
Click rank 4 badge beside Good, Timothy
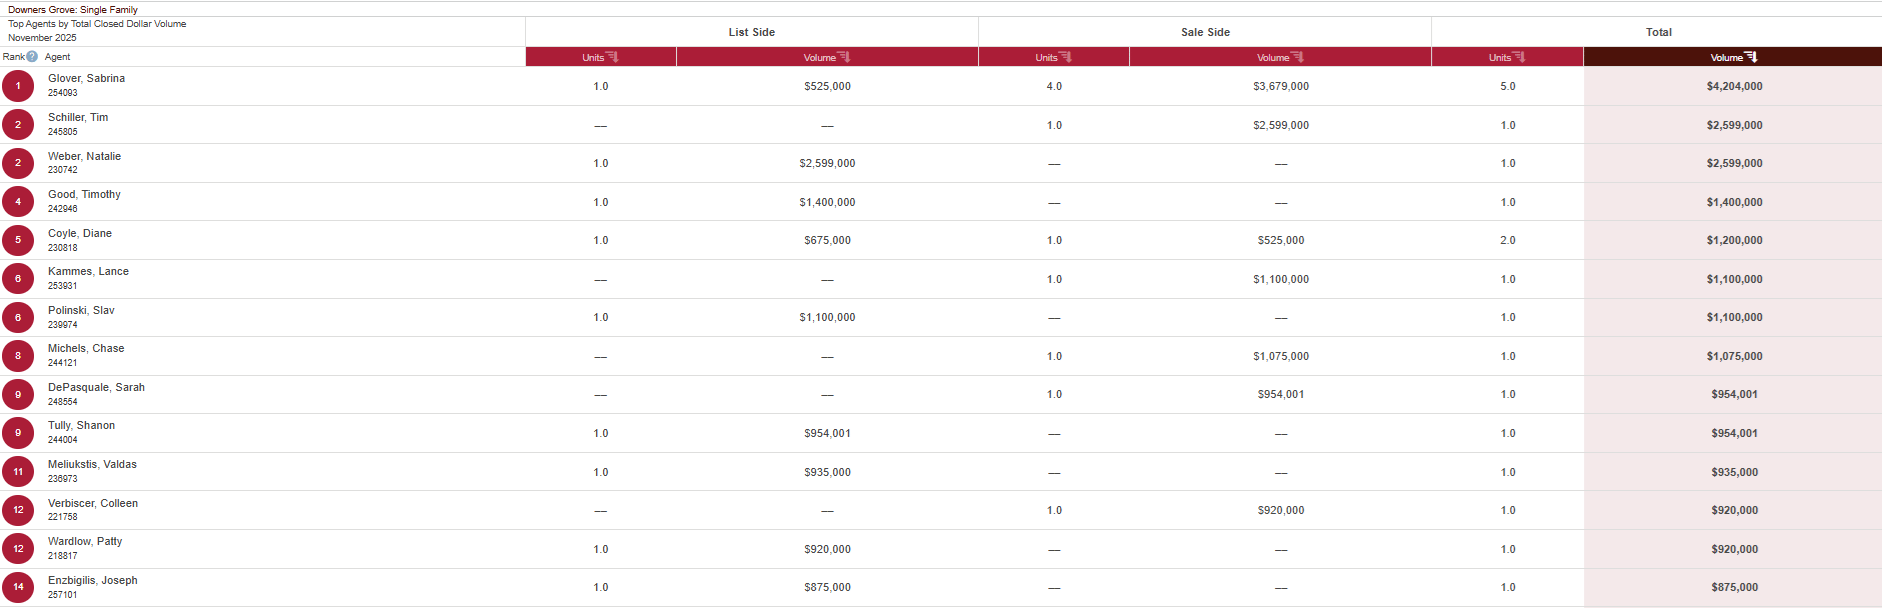click(x=18, y=202)
